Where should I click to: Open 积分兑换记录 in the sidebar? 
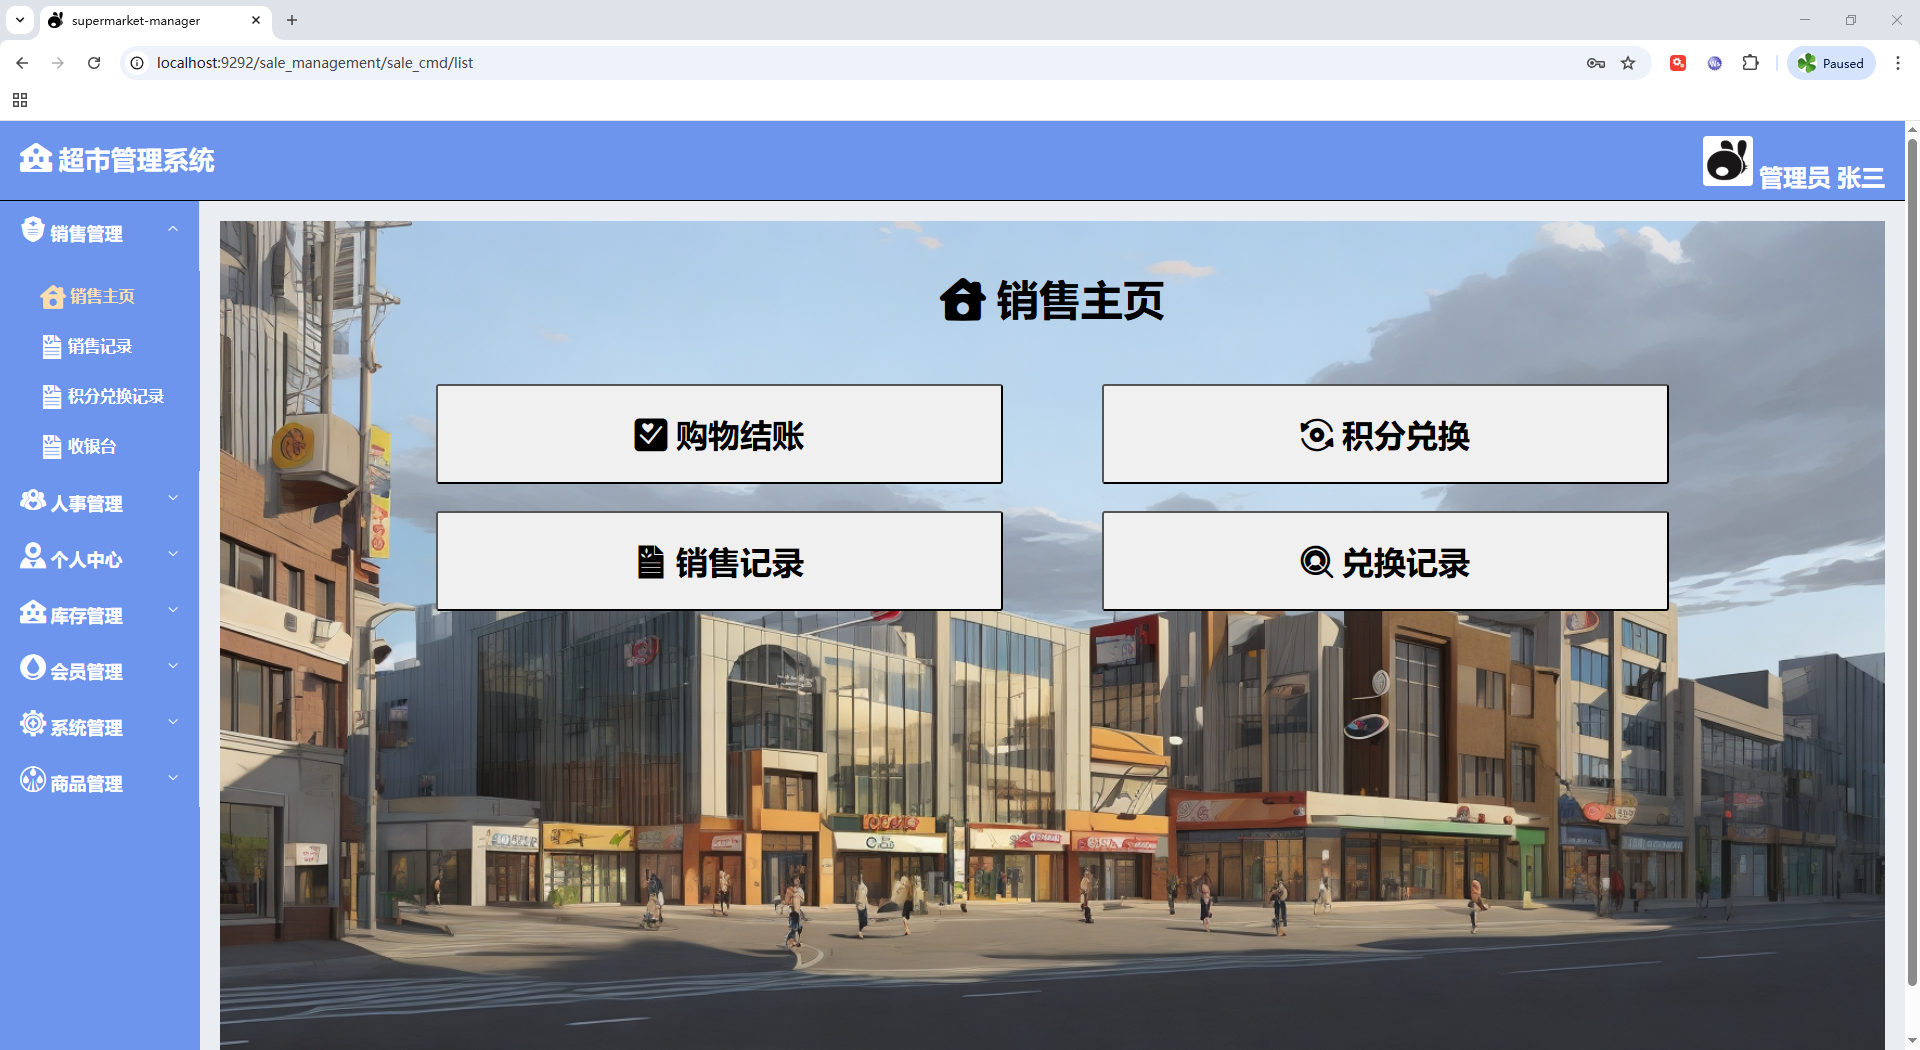[x=115, y=397]
